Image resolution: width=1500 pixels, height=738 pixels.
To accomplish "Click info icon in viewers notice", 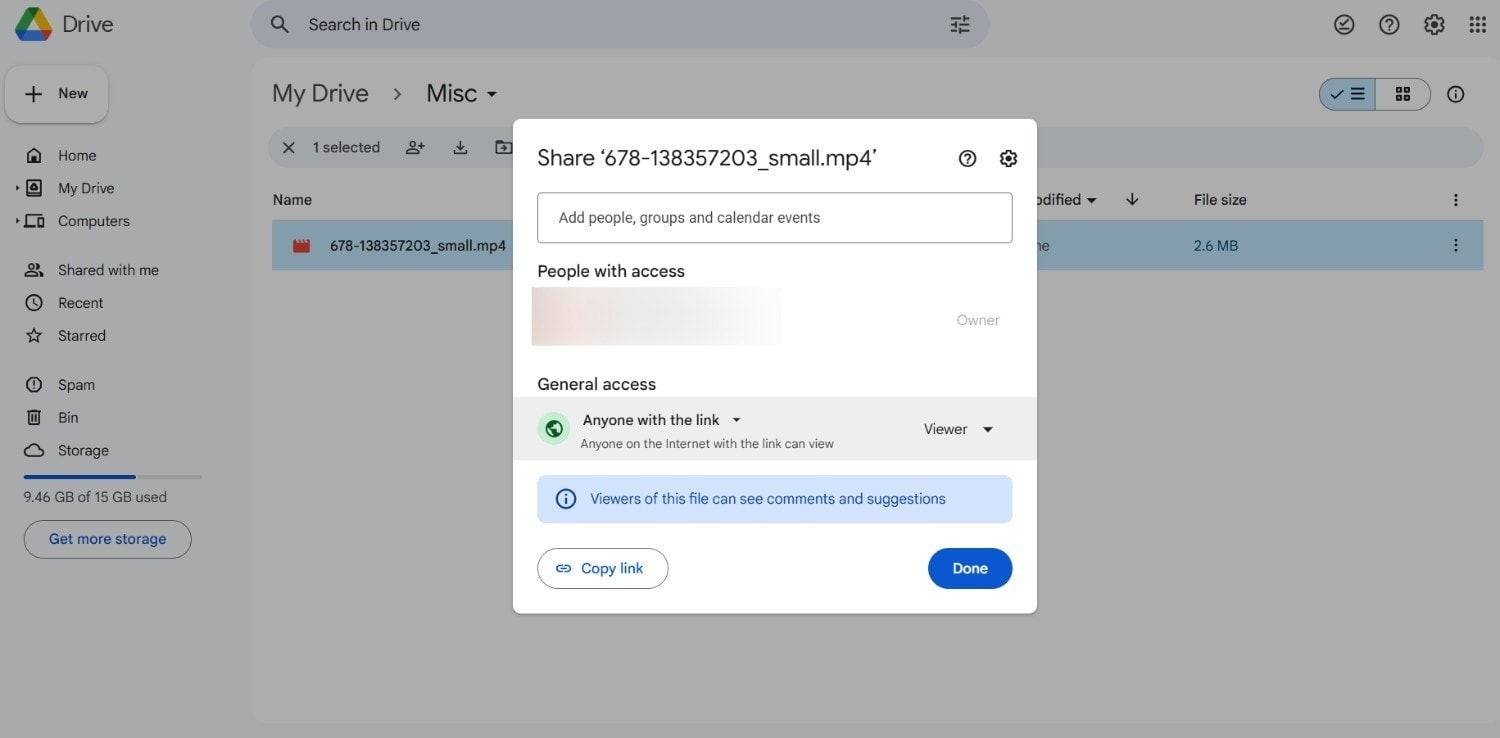I will click(566, 499).
